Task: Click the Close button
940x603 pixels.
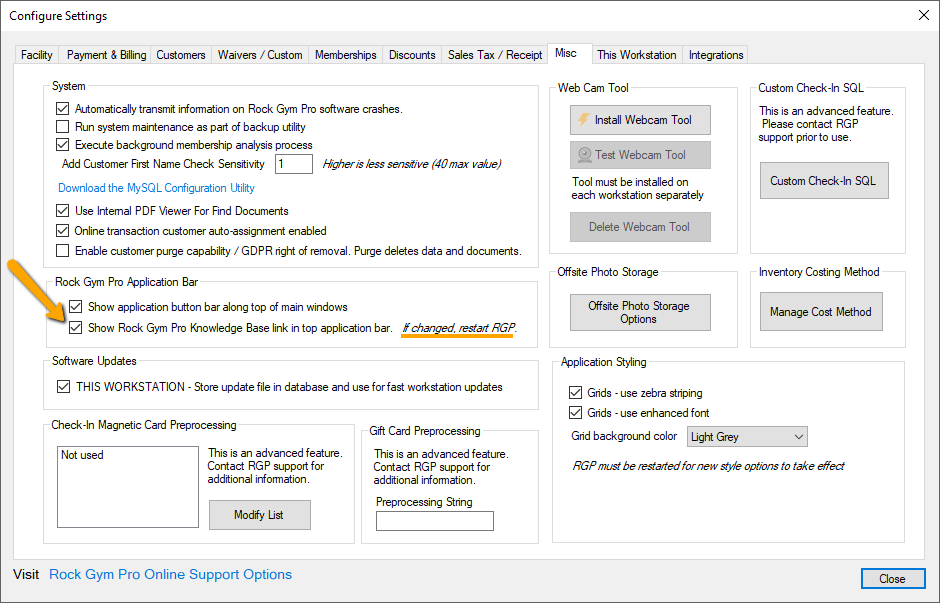Action: tap(893, 579)
